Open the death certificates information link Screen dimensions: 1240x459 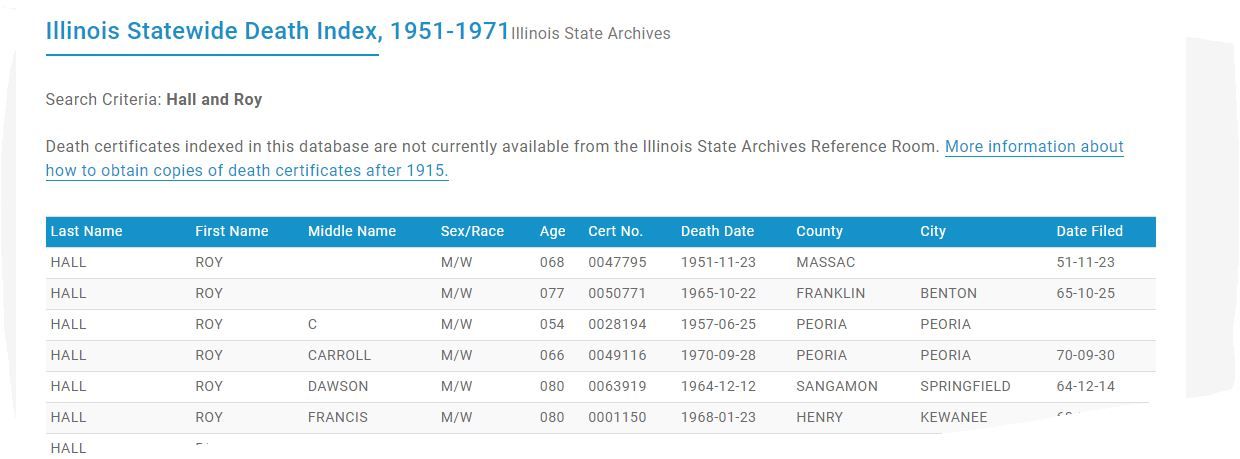585,158
